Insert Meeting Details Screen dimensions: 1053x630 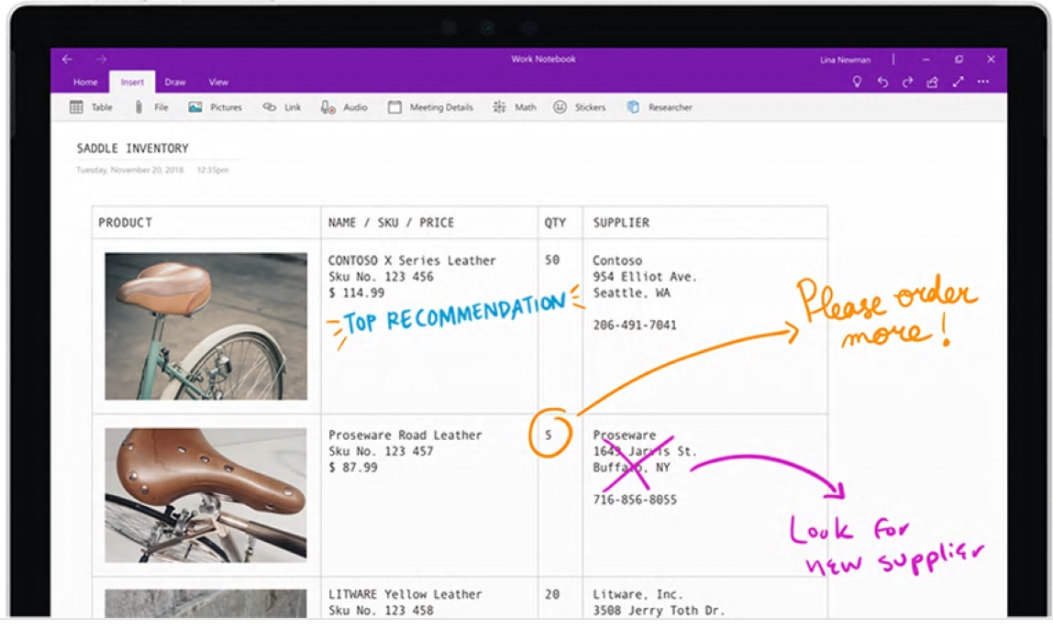(x=431, y=107)
